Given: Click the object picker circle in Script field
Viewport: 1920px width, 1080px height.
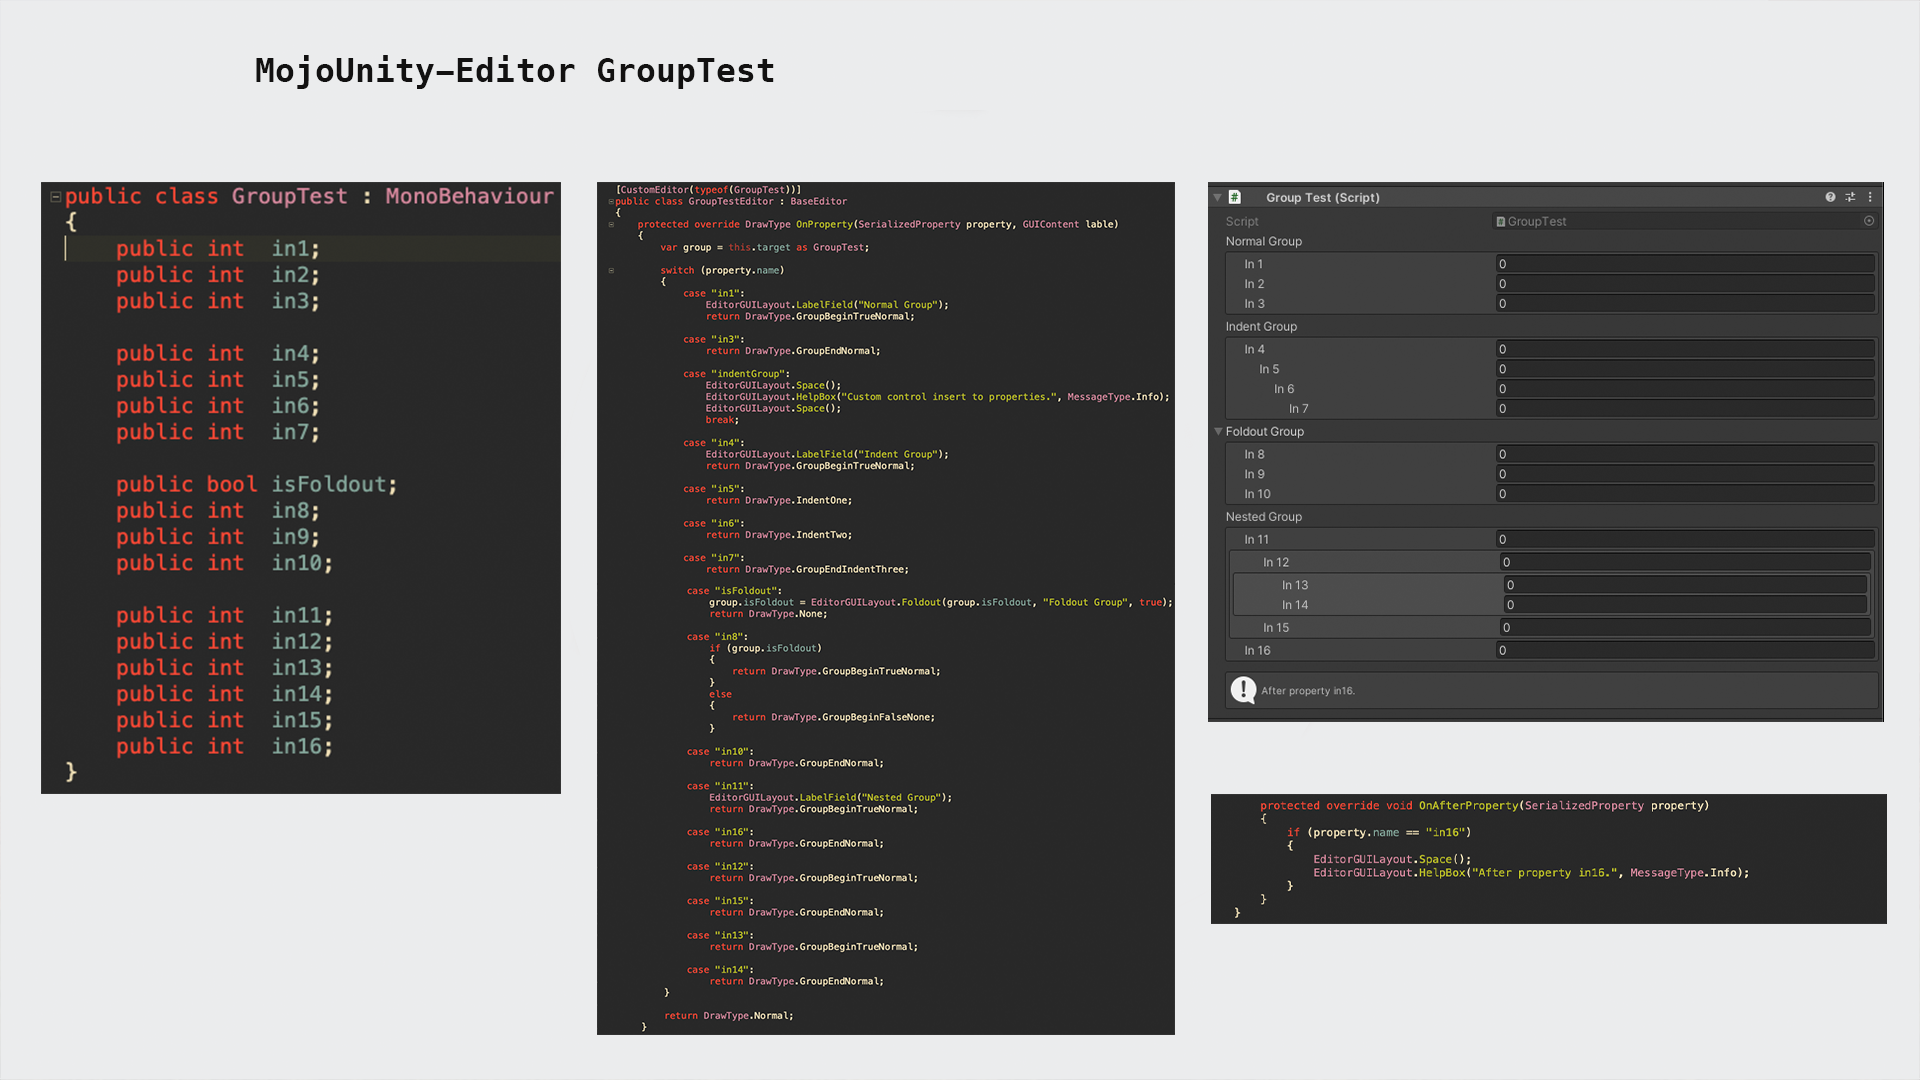Looking at the screenshot, I should [1869, 221].
